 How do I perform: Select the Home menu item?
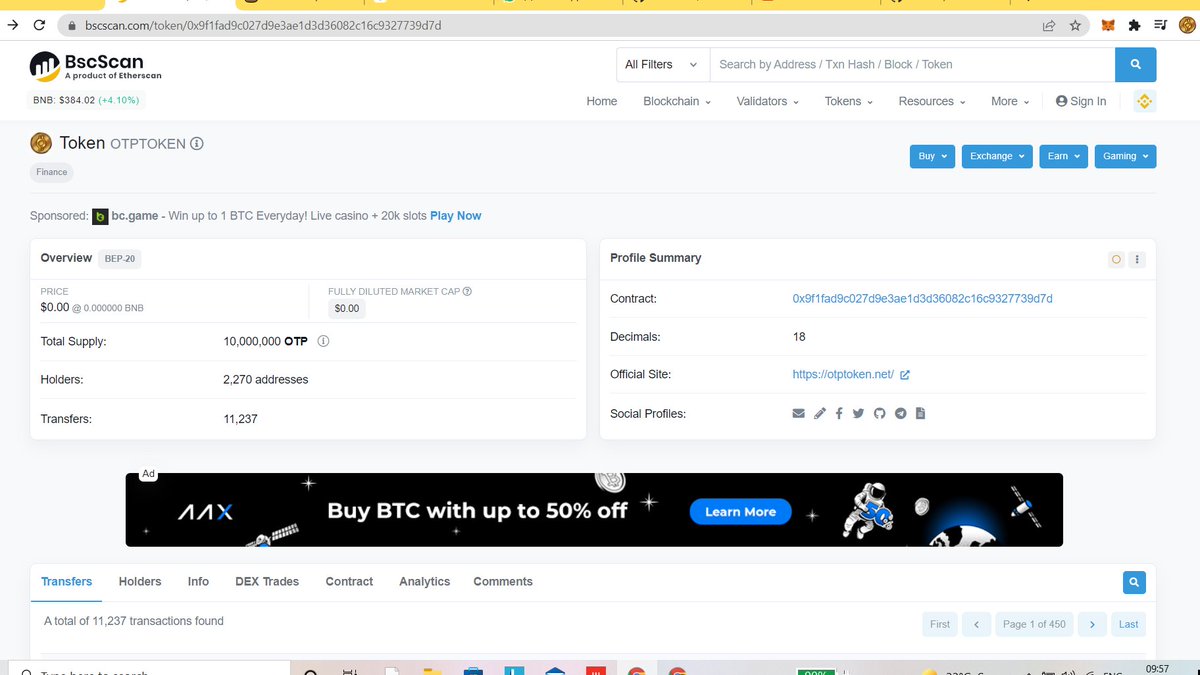pyautogui.click(x=601, y=101)
